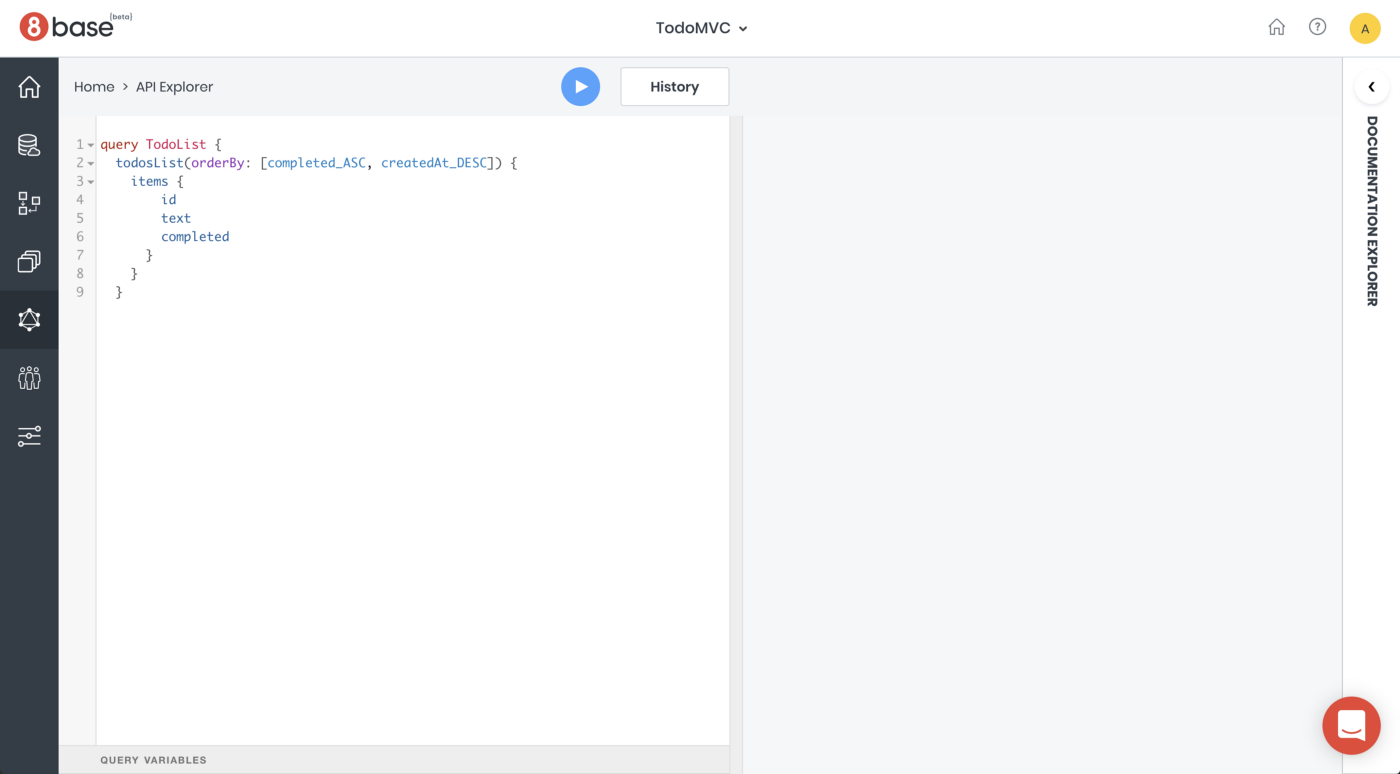Viewport: 1400px width, 774px height.
Task: Expand the Query Variables section
Action: [153, 760]
